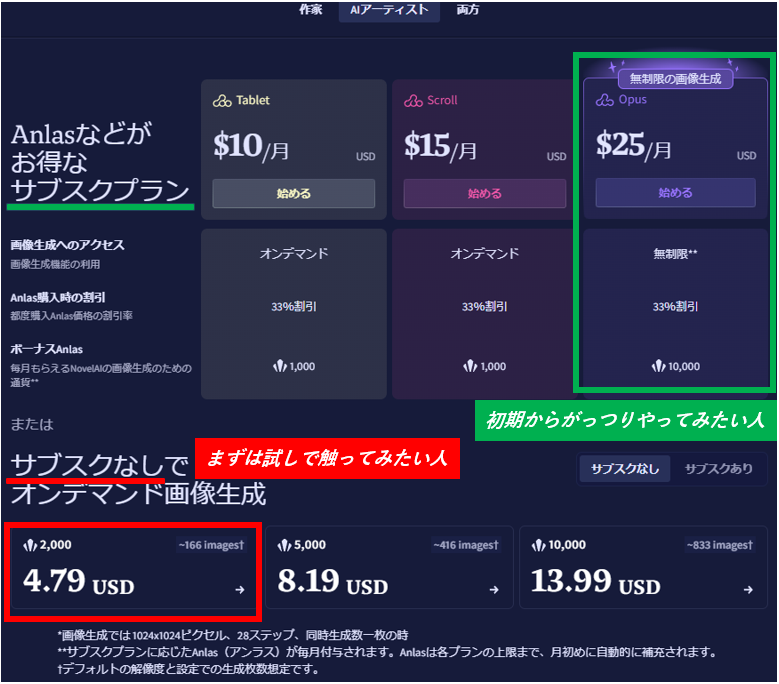Select the AIアーティスト tab

click(389, 10)
